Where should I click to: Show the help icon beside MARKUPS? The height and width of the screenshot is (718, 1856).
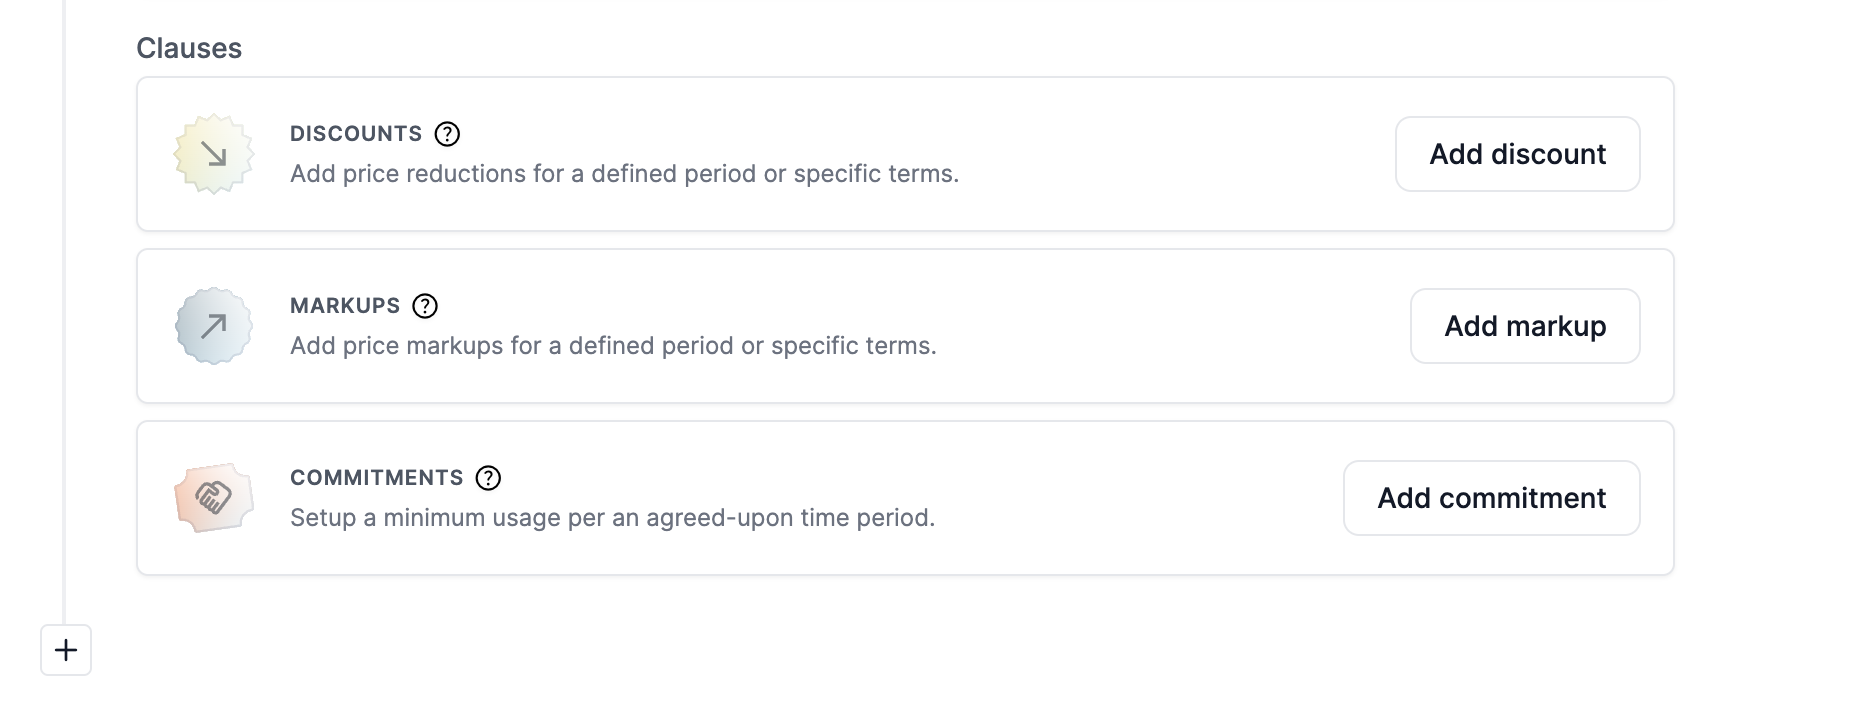tap(425, 306)
